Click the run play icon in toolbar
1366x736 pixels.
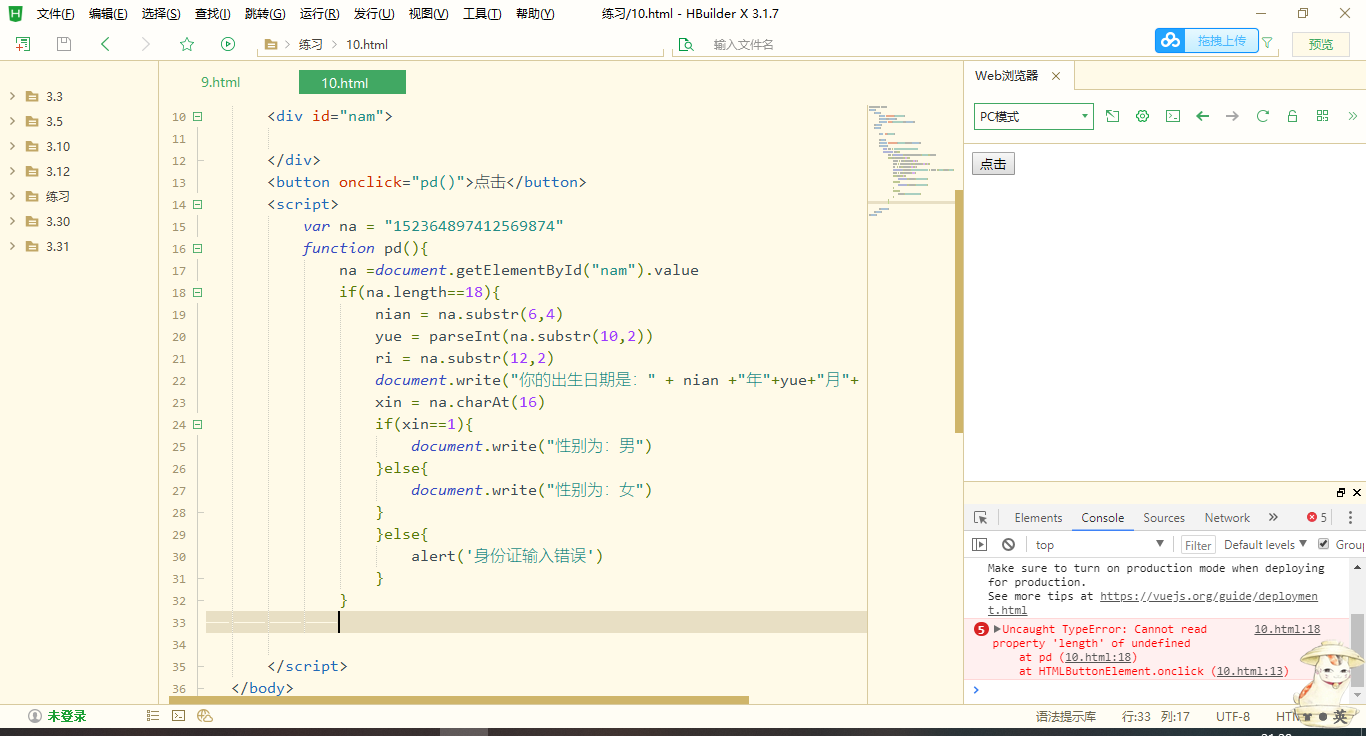[x=228, y=44]
